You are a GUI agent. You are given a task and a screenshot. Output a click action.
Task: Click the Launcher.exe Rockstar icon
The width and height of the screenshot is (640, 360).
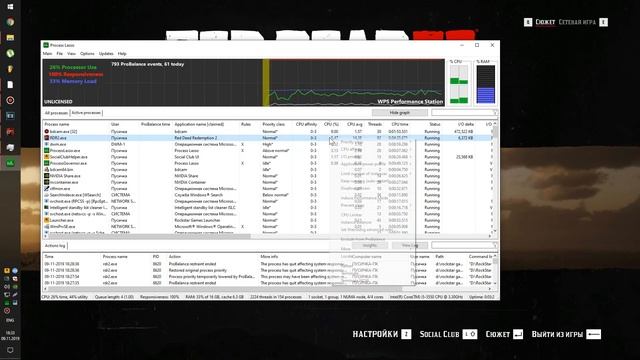(x=47, y=220)
